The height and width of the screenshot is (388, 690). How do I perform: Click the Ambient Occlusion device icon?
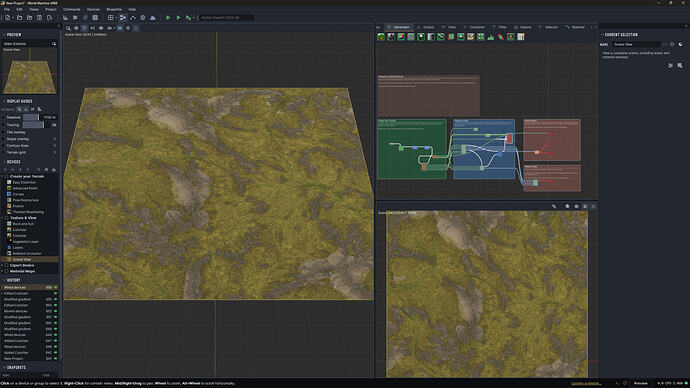pyautogui.click(x=9, y=253)
